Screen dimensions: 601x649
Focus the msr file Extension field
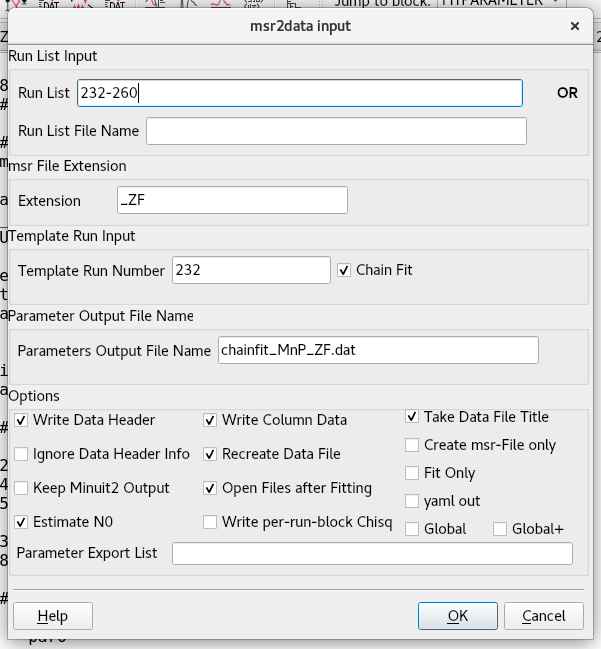click(231, 201)
